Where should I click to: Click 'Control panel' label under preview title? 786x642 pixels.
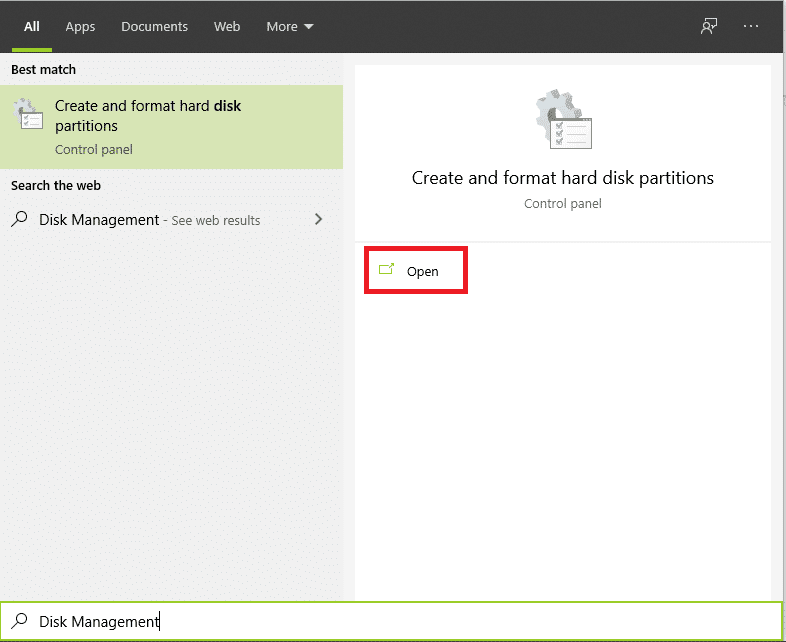(563, 204)
